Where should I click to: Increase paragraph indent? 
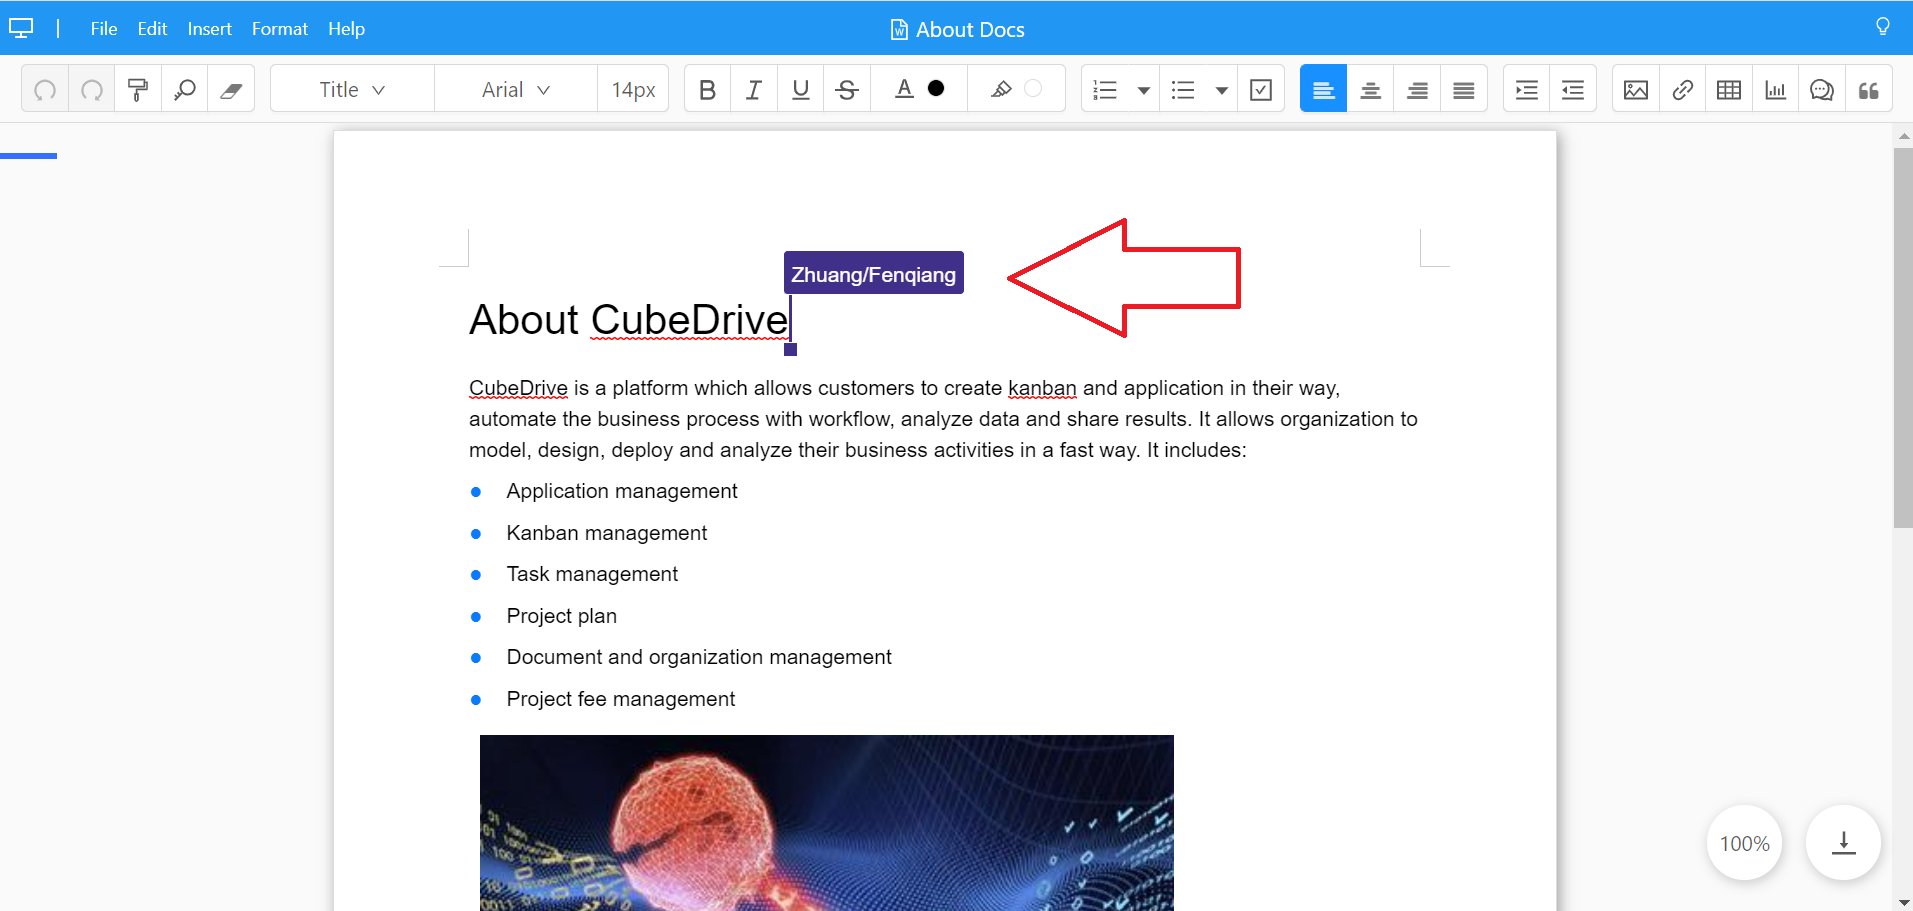click(1527, 90)
